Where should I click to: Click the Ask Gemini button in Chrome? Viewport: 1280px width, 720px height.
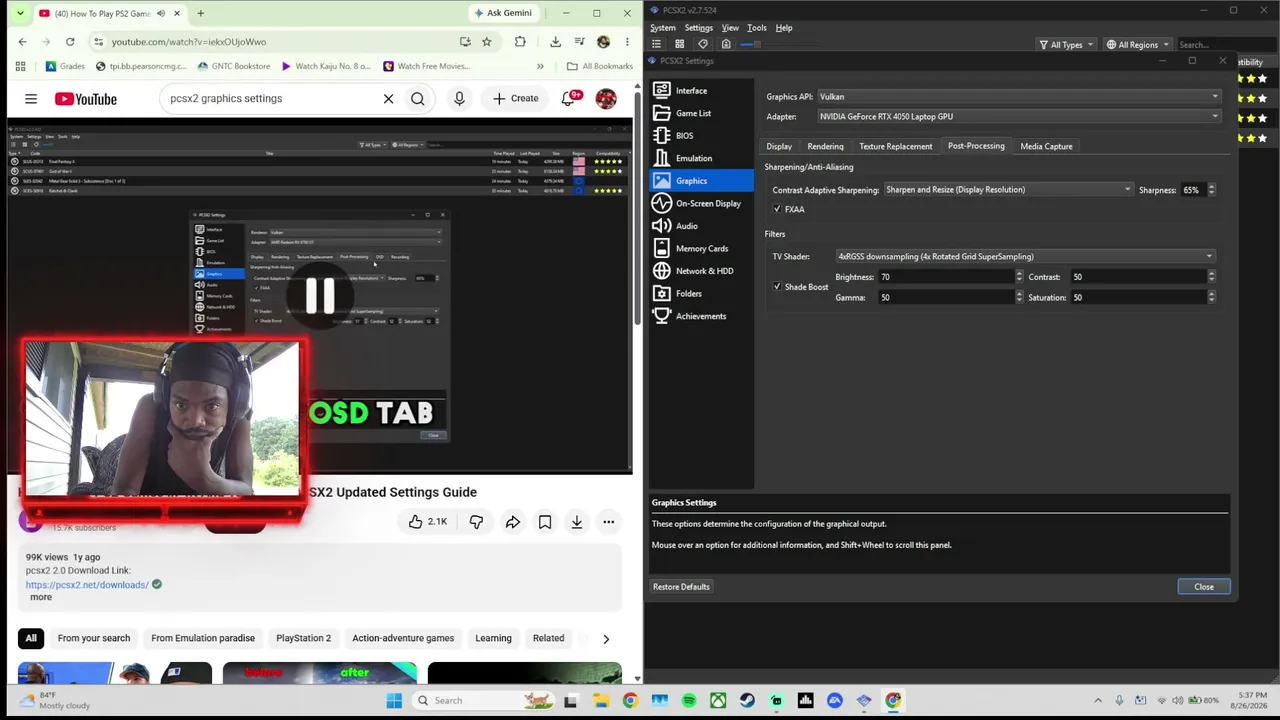click(503, 13)
